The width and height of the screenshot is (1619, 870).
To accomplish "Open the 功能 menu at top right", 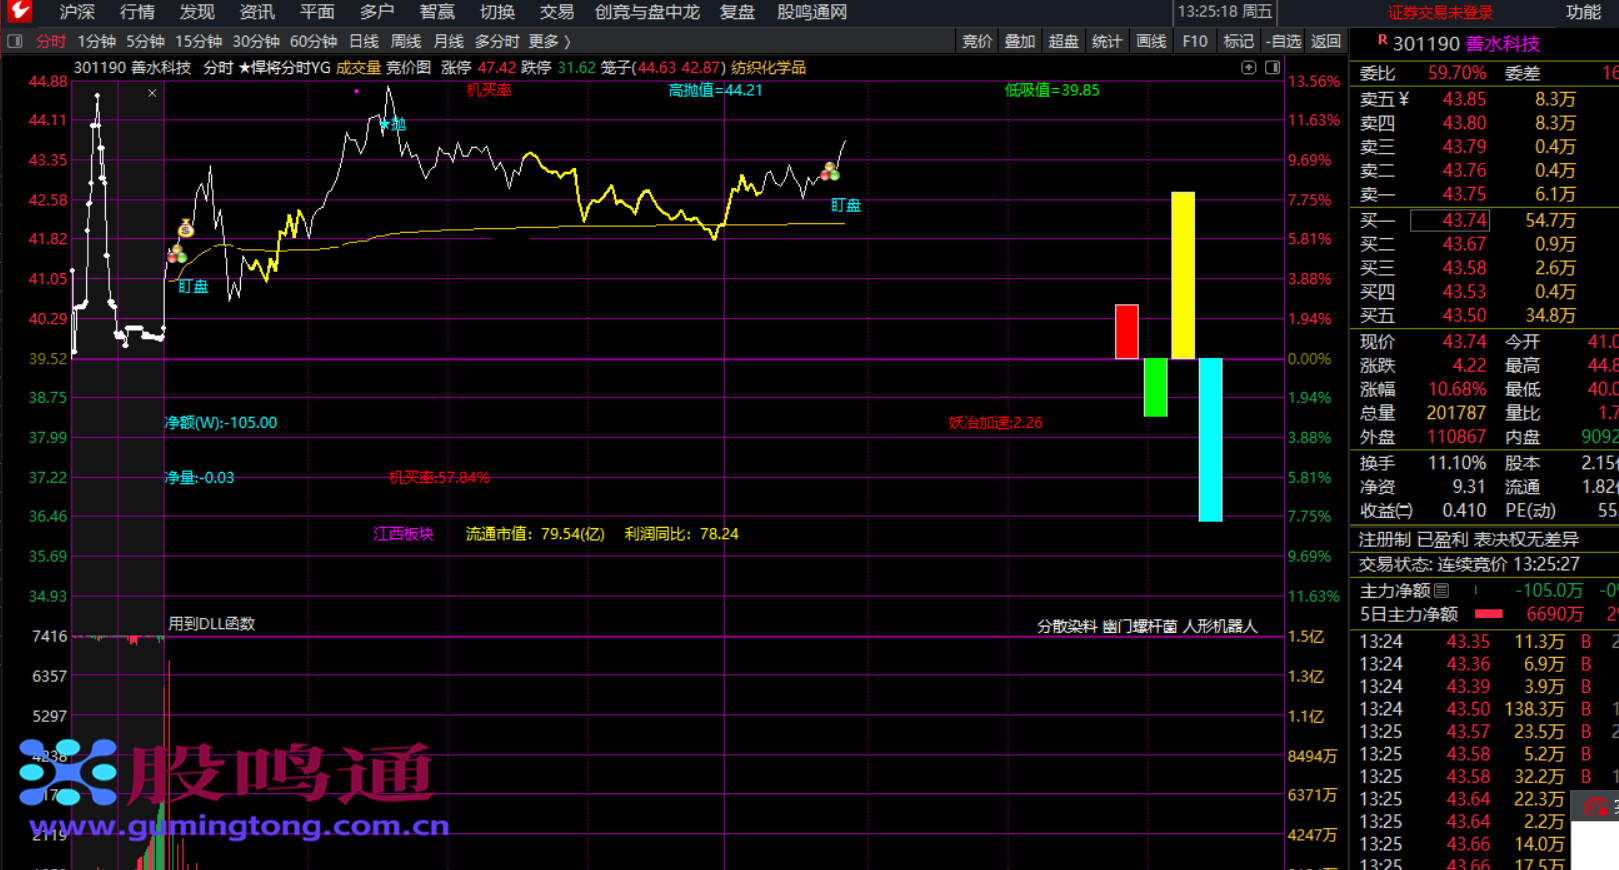I will pos(1583,12).
